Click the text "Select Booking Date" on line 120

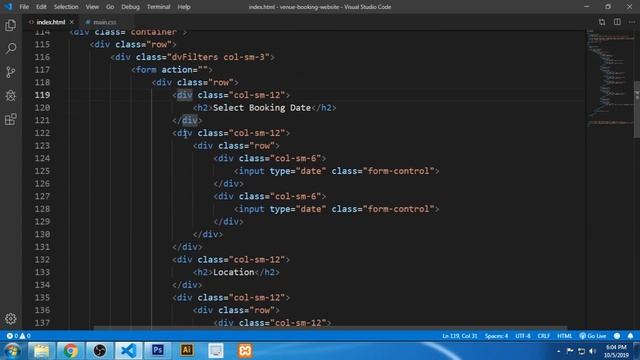click(262, 108)
